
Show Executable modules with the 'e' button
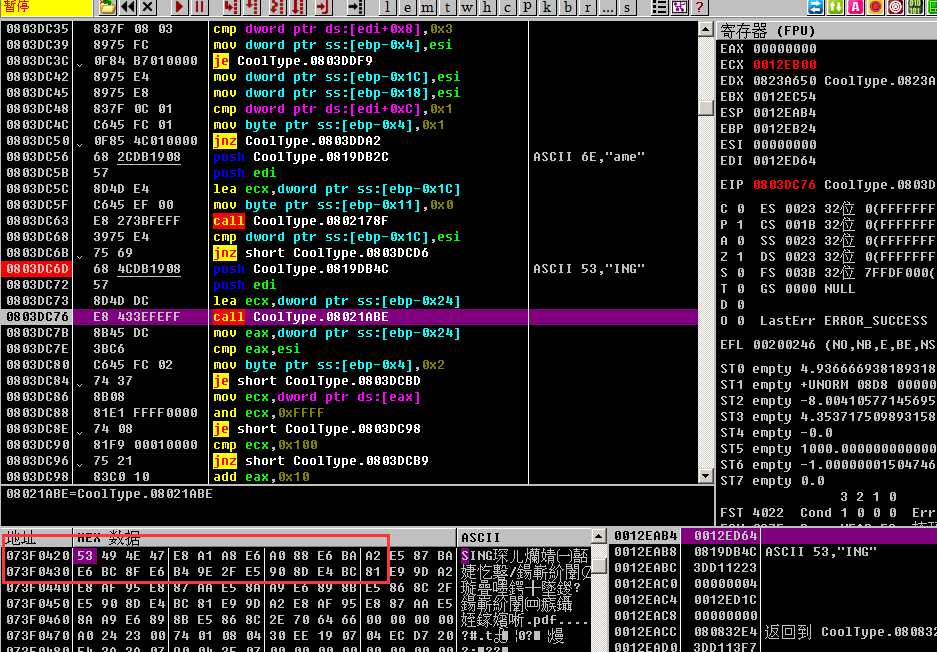tap(407, 7)
